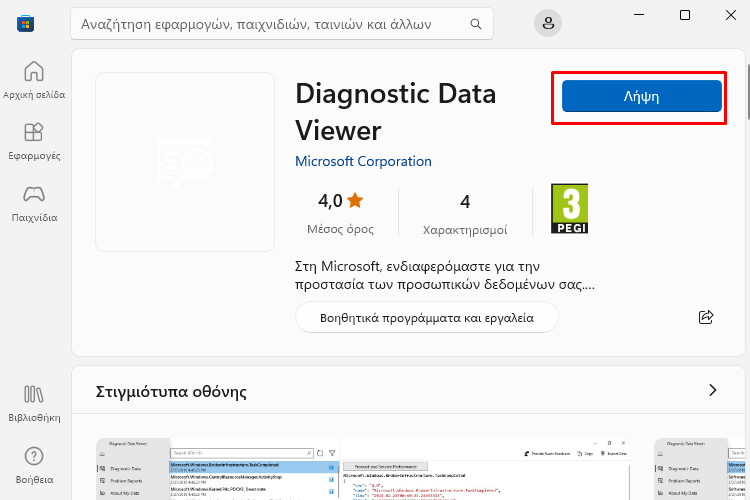
Task: Open the Εφαρμογές section
Action: (x=34, y=141)
